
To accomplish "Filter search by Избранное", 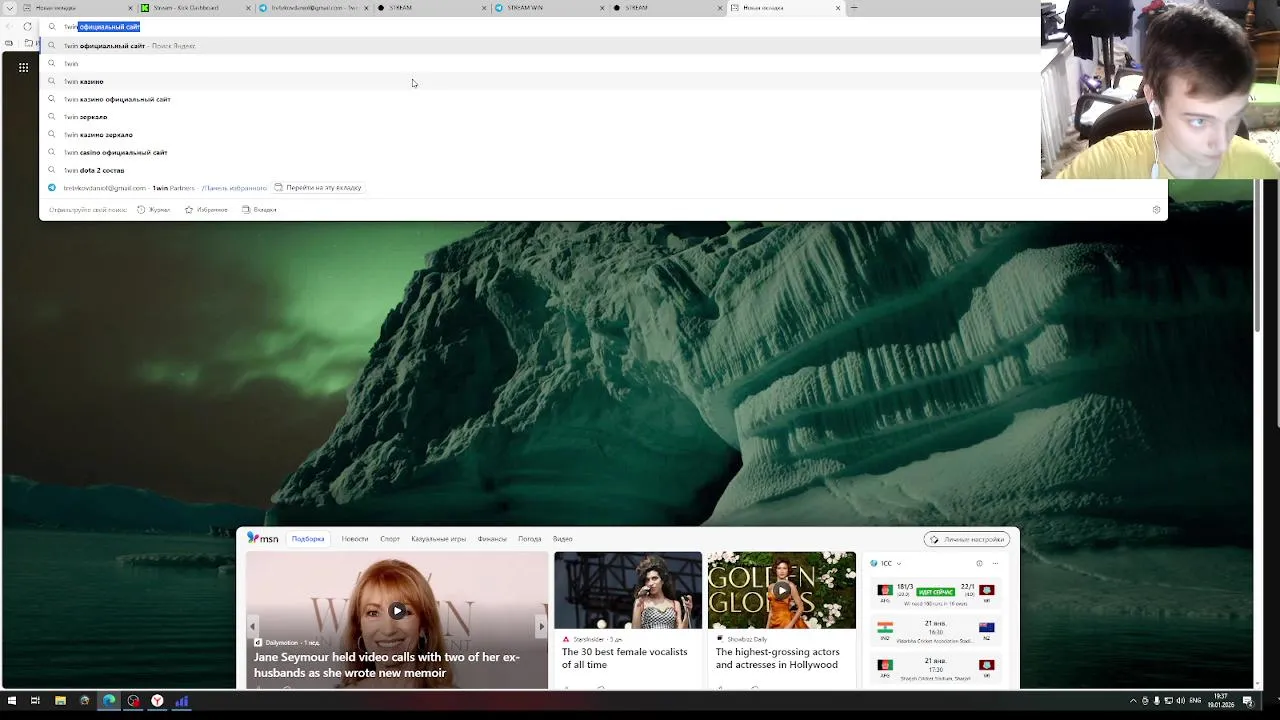I will click(x=206, y=210).
